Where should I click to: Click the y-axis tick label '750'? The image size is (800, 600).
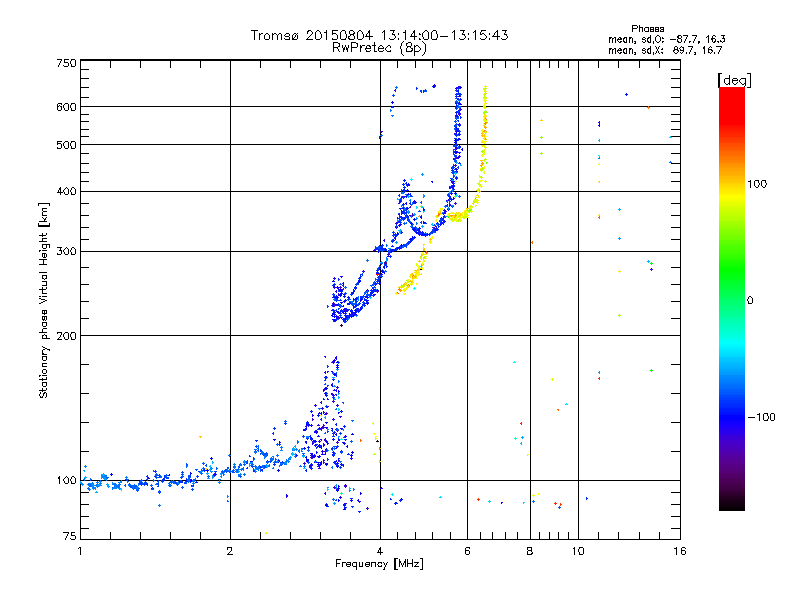pyautogui.click(x=67, y=63)
